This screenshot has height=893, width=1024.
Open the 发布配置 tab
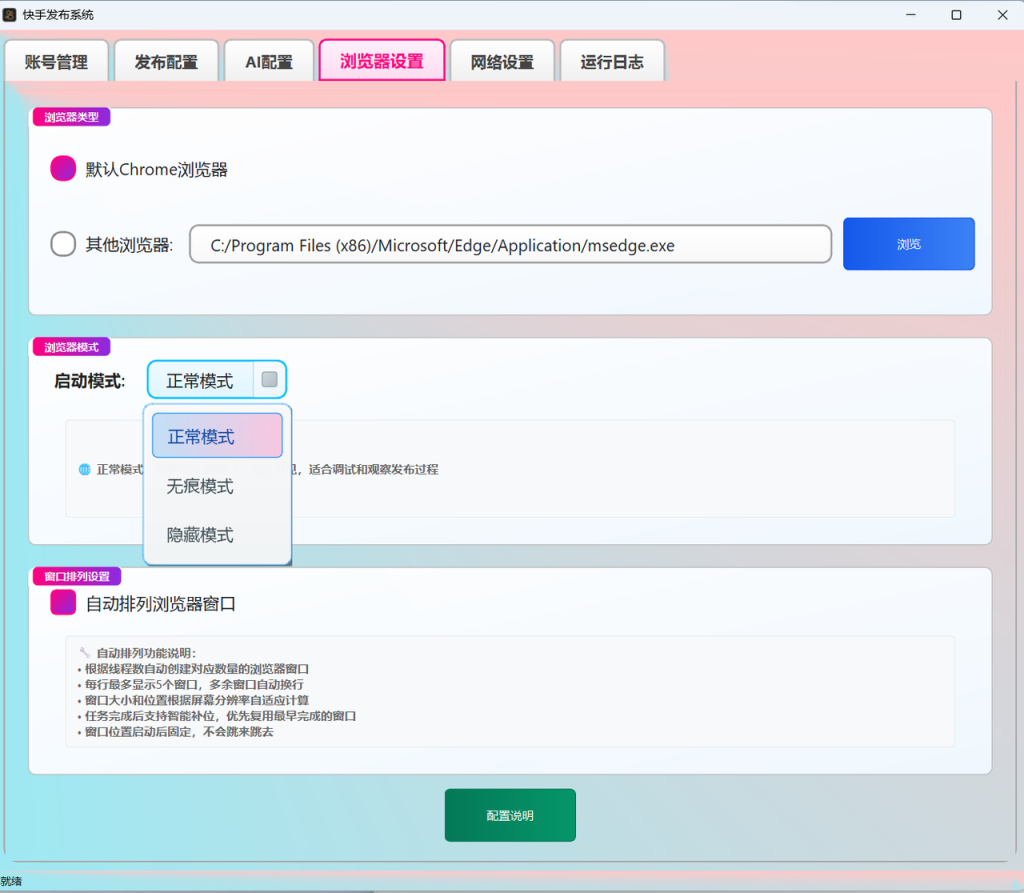tap(167, 61)
